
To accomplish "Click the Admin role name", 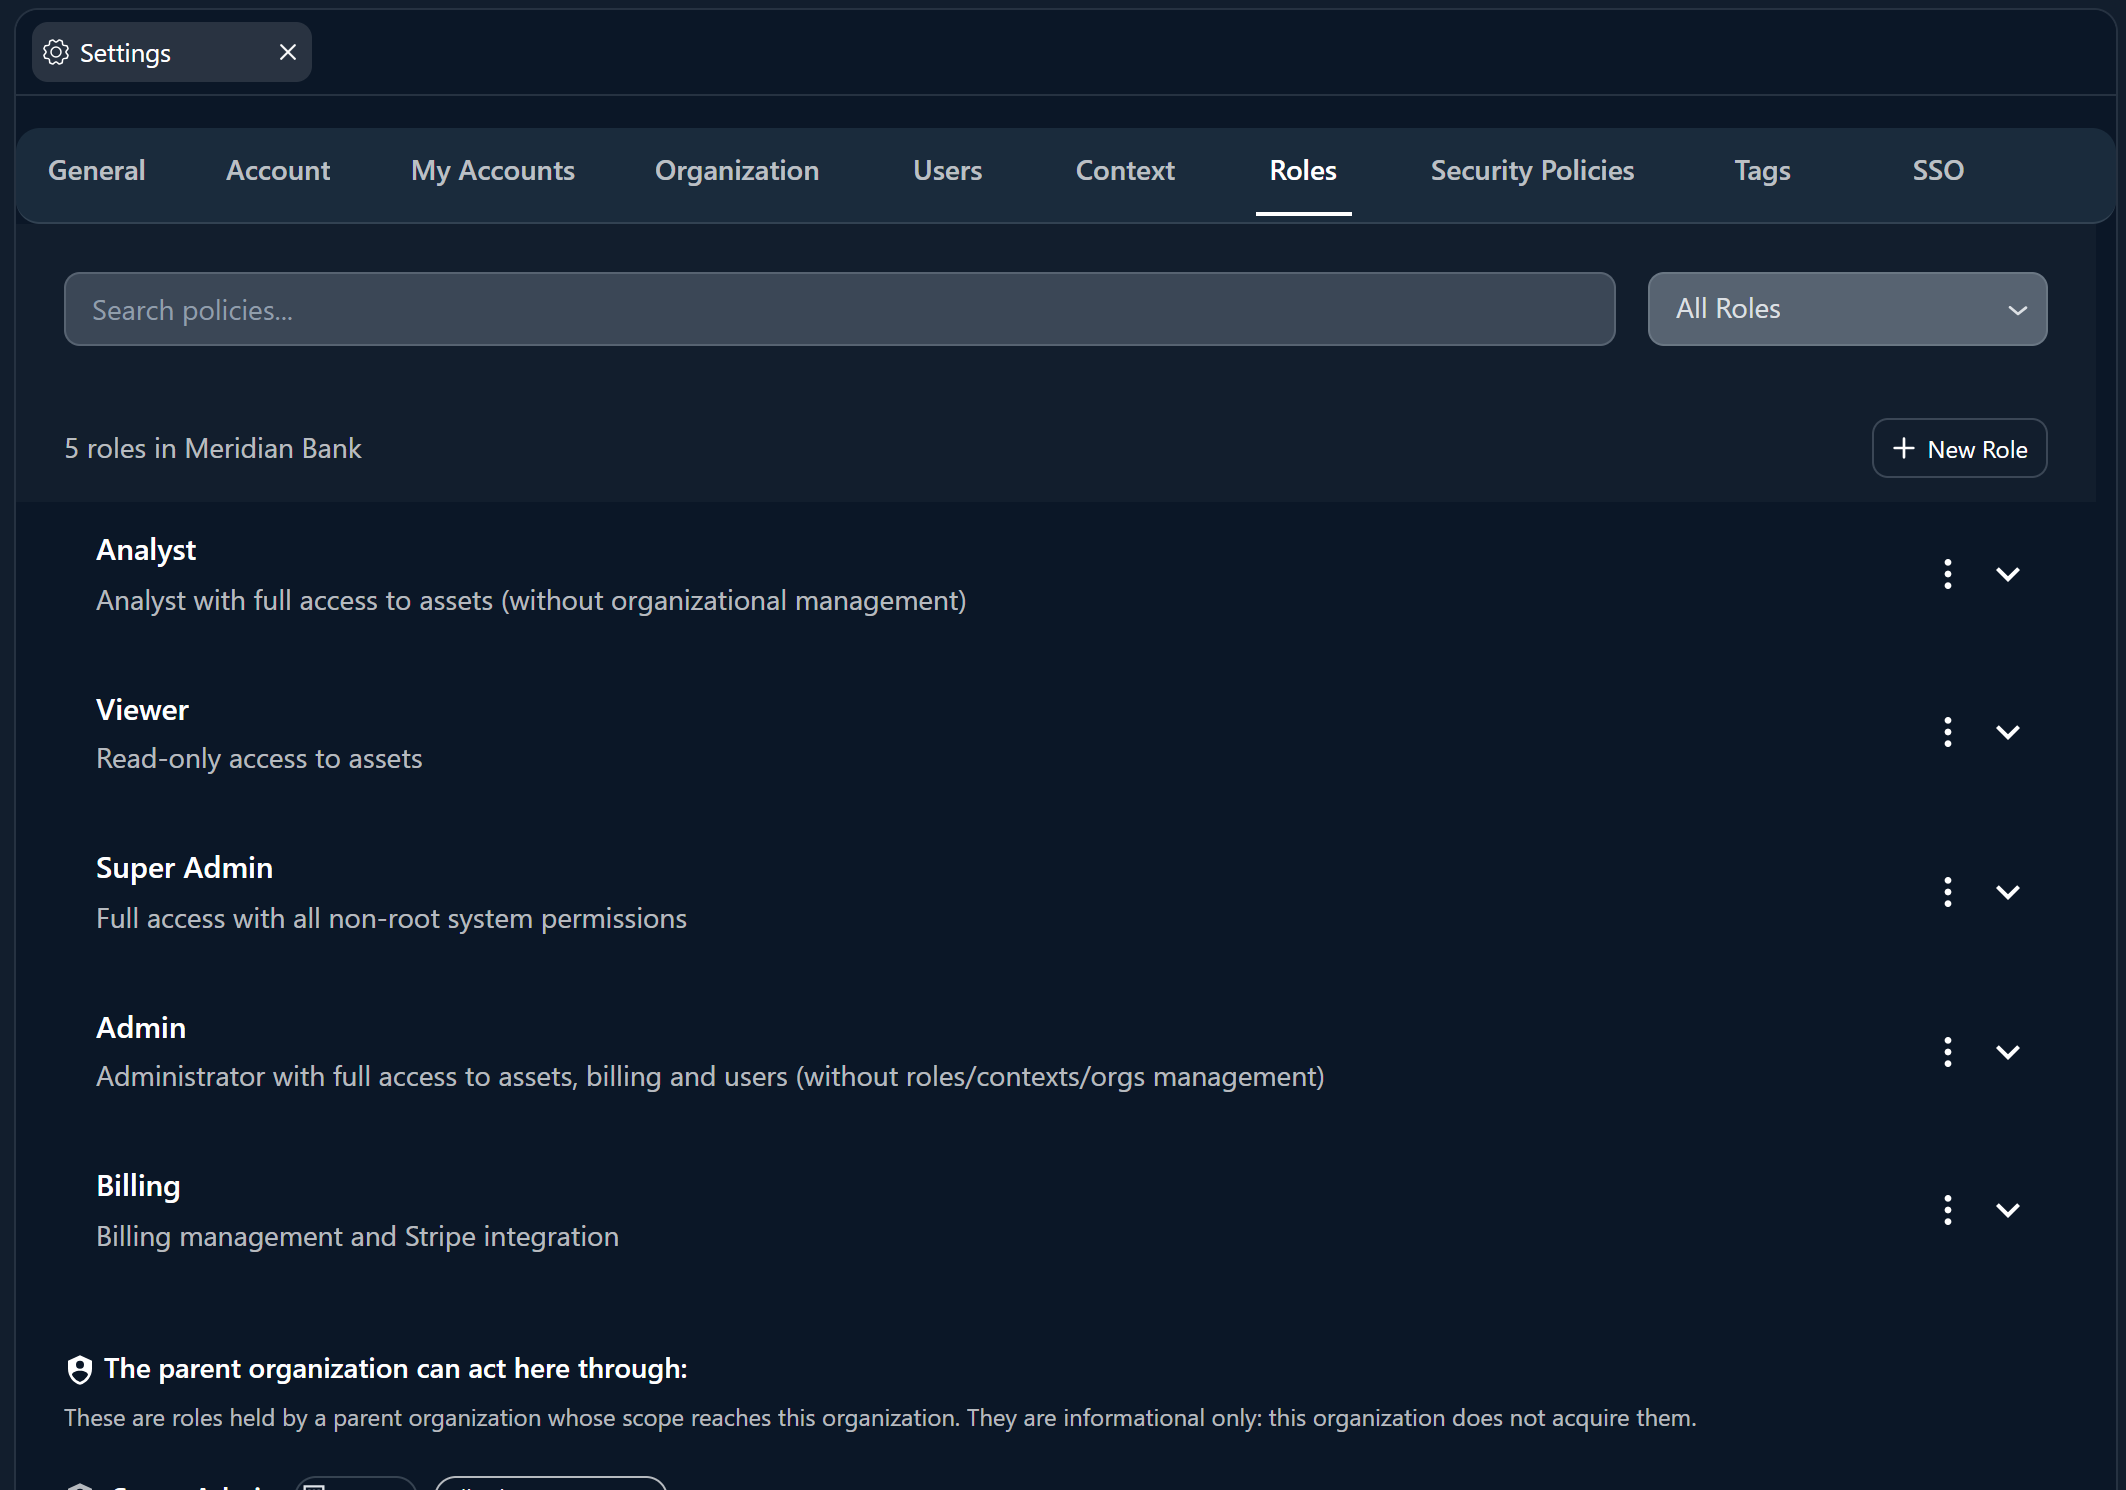I will (141, 1028).
